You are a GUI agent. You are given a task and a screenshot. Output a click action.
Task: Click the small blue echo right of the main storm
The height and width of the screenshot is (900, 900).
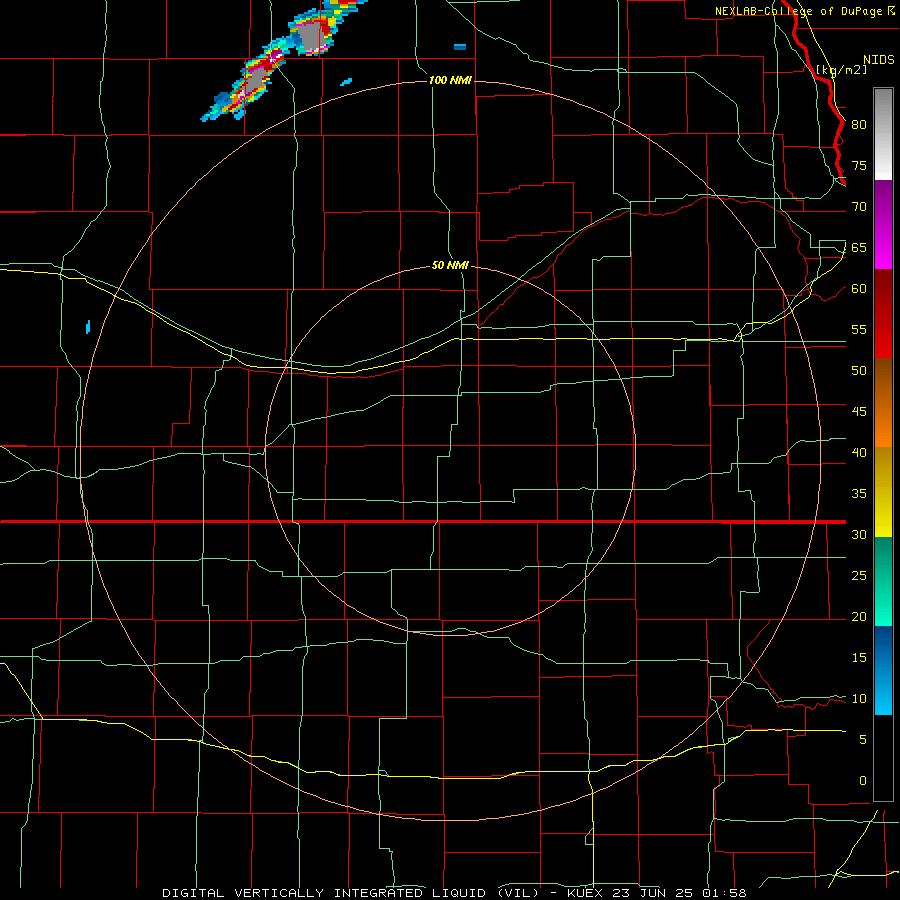pyautogui.click(x=460, y=46)
